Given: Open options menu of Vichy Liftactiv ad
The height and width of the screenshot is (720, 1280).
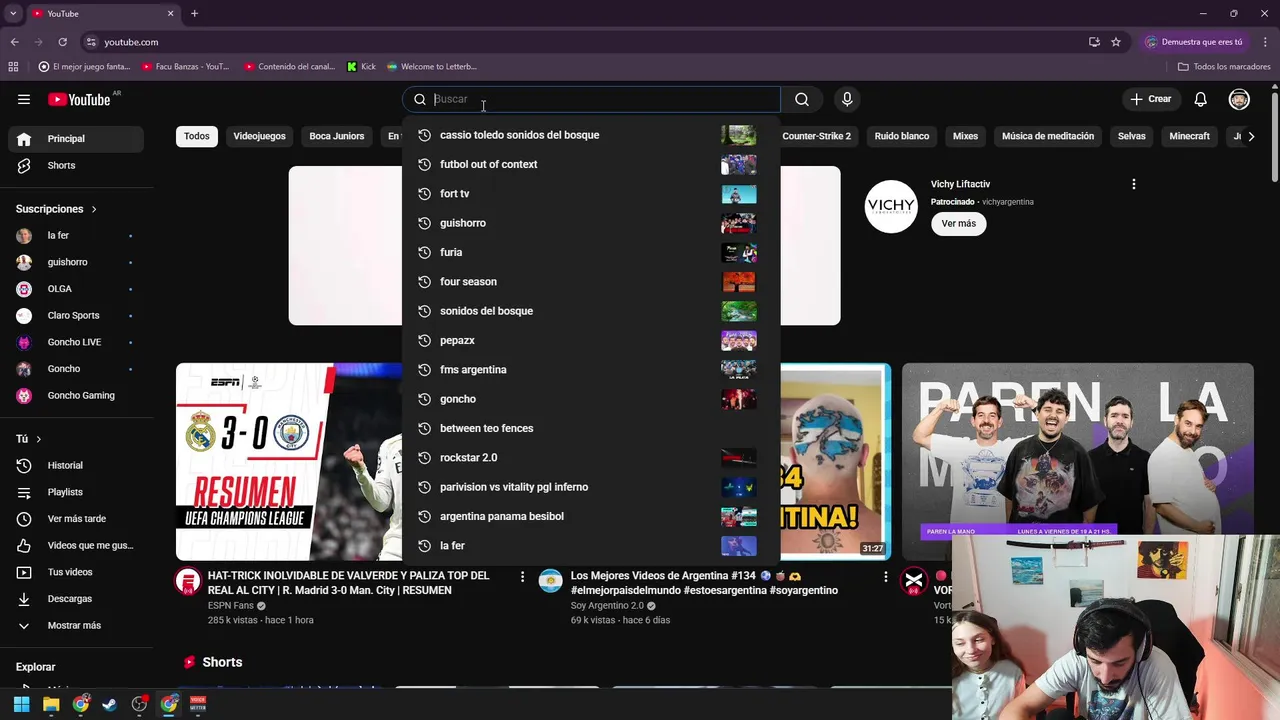Looking at the screenshot, I should pyautogui.click(x=1133, y=184).
